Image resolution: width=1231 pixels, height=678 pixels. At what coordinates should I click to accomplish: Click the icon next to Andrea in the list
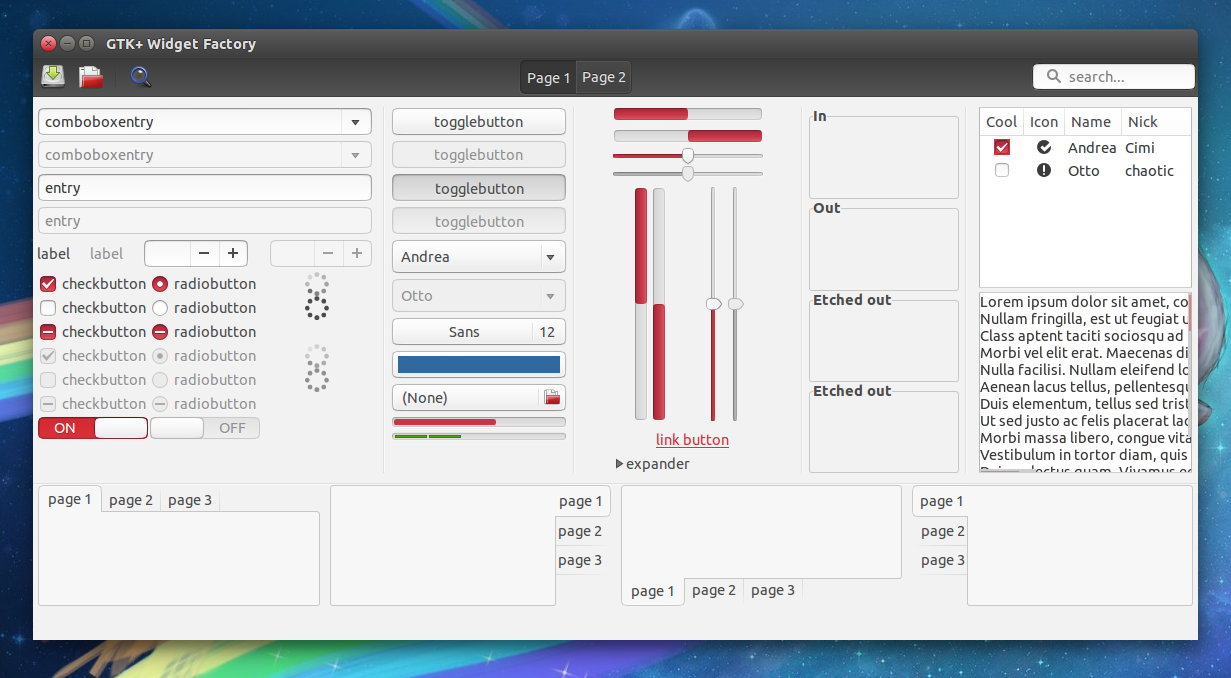[x=1044, y=147]
